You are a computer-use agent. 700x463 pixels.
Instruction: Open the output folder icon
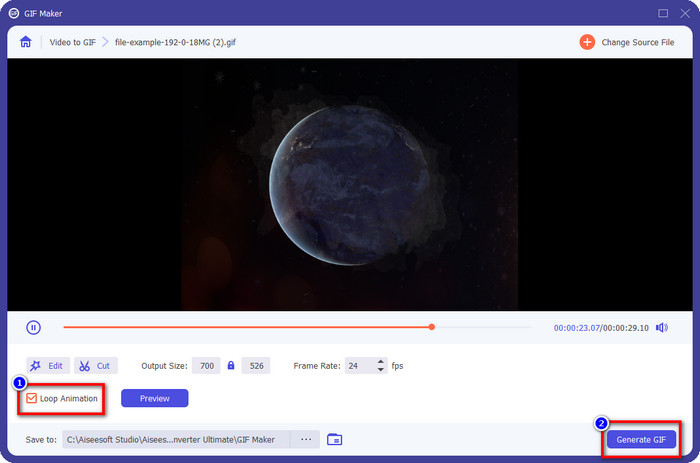(x=334, y=439)
